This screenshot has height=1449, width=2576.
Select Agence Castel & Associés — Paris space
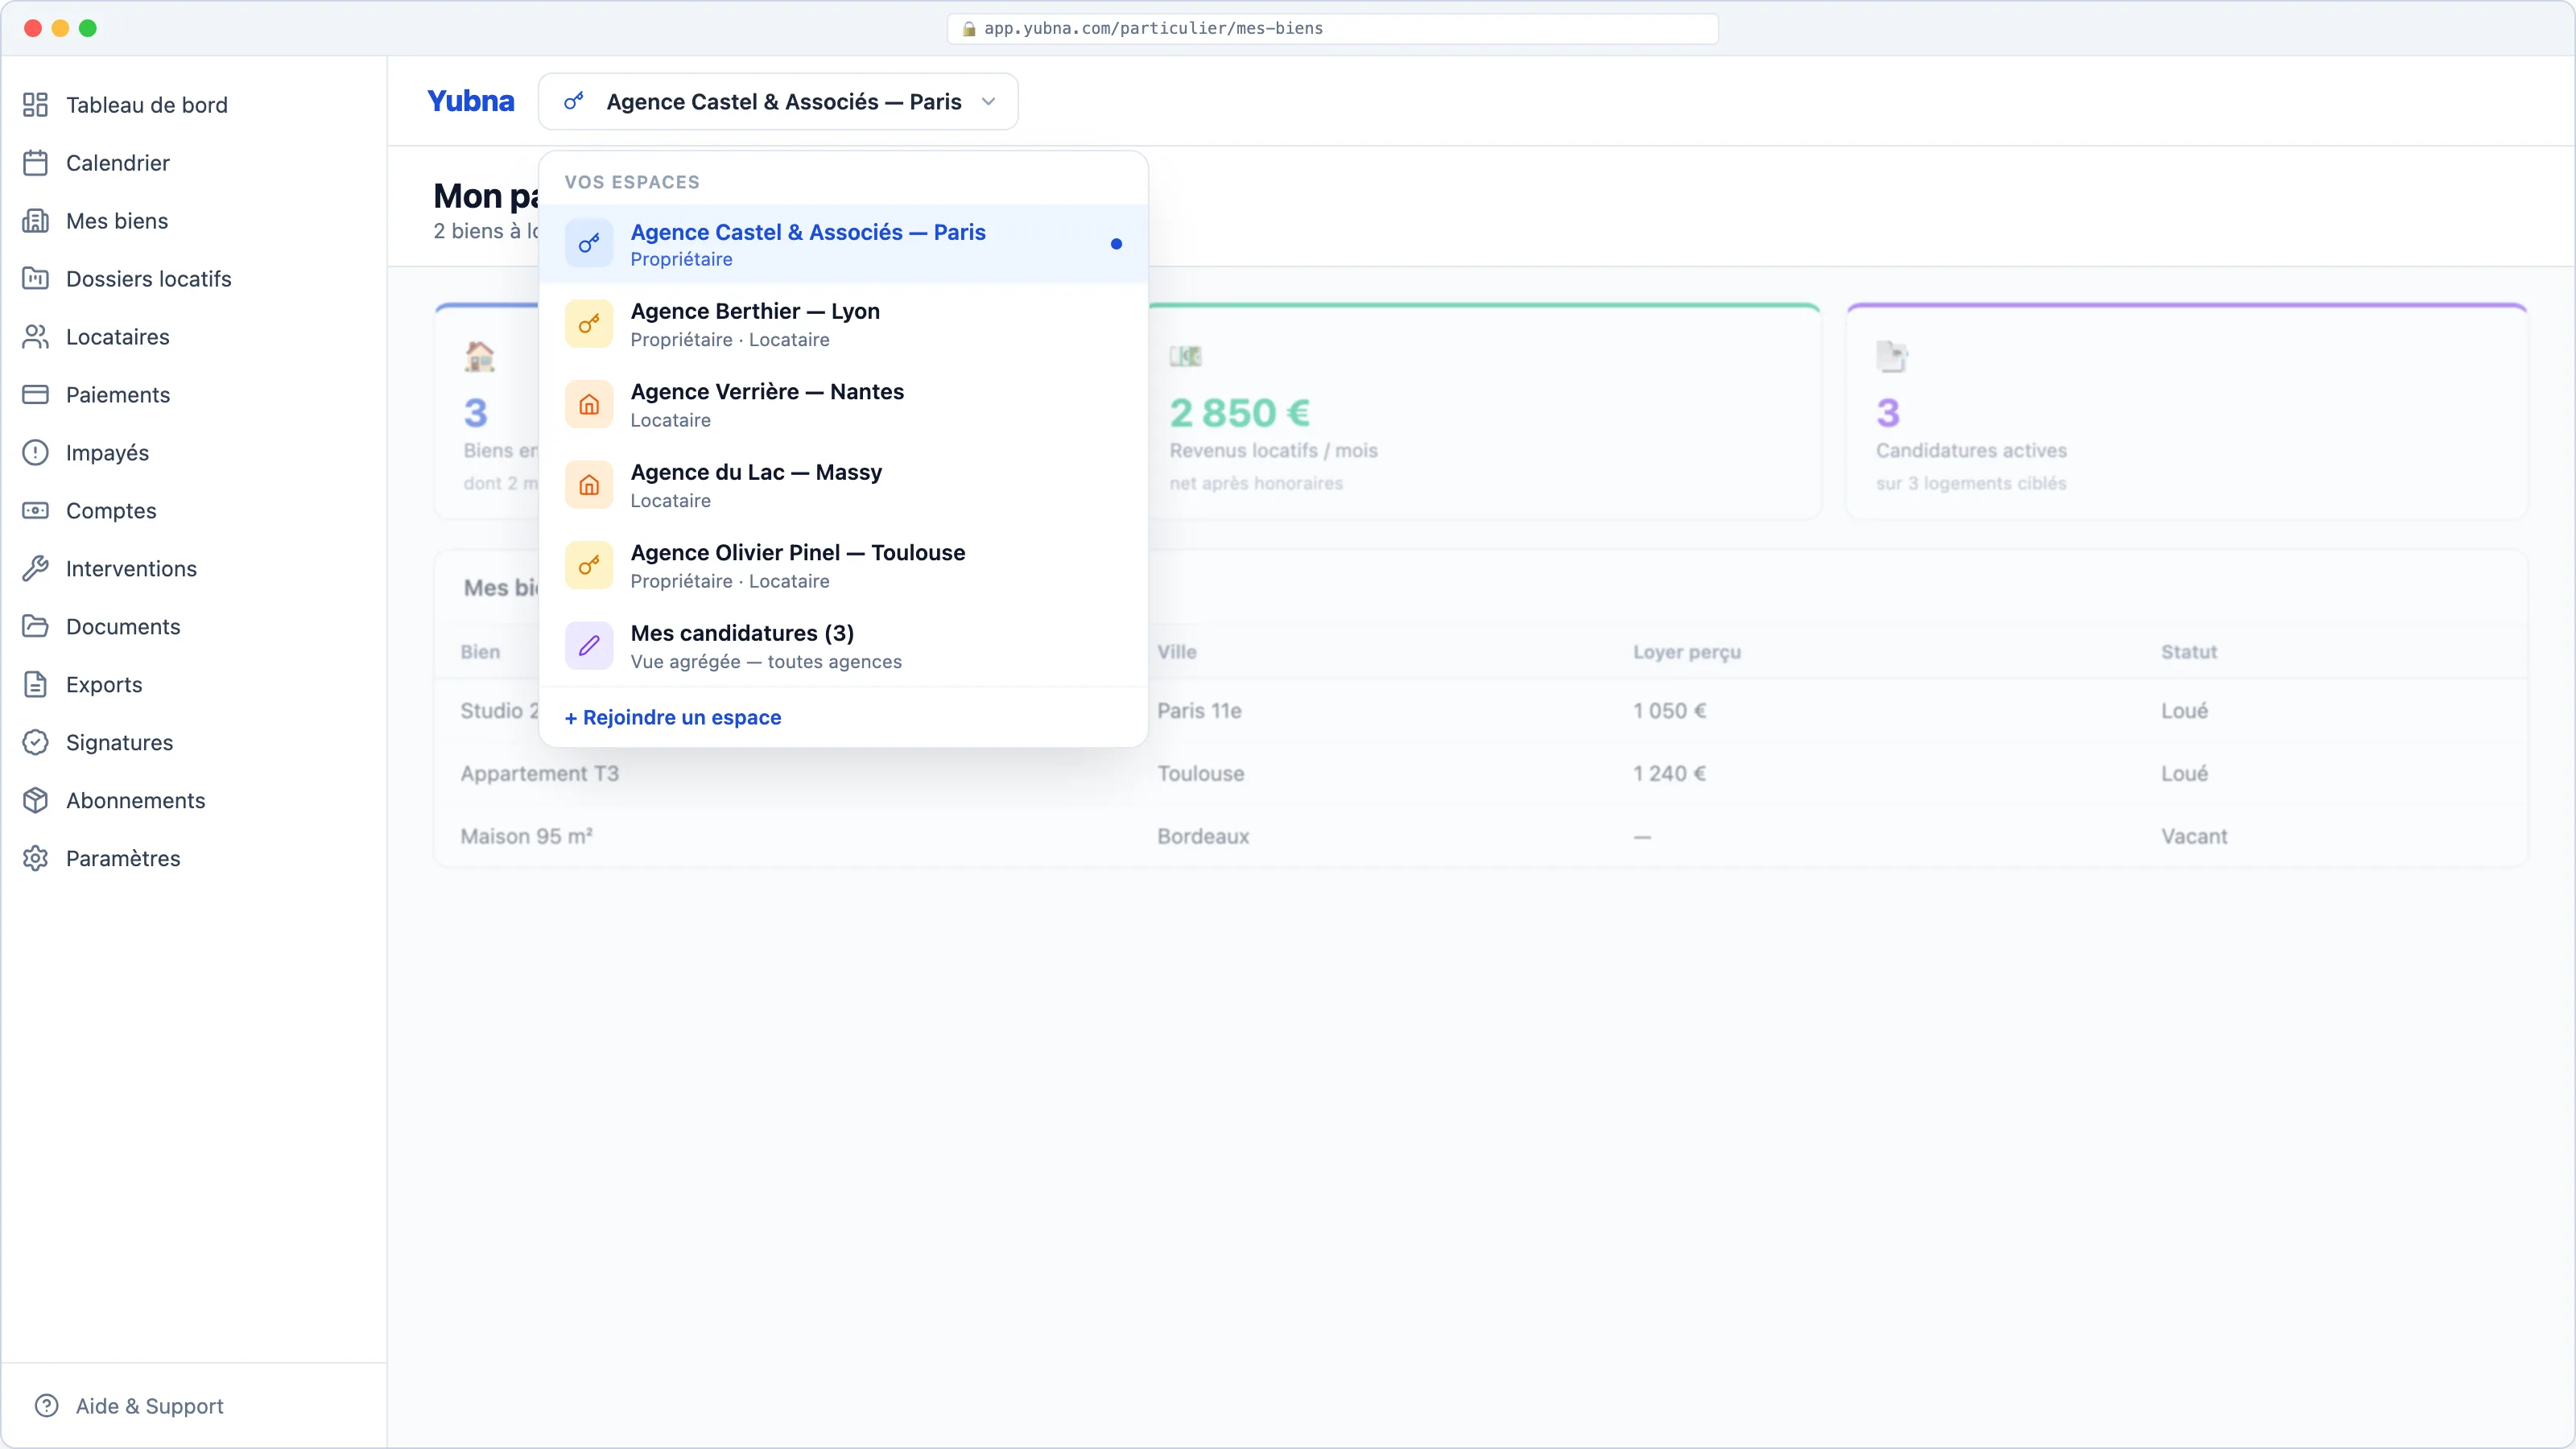tap(843, 244)
